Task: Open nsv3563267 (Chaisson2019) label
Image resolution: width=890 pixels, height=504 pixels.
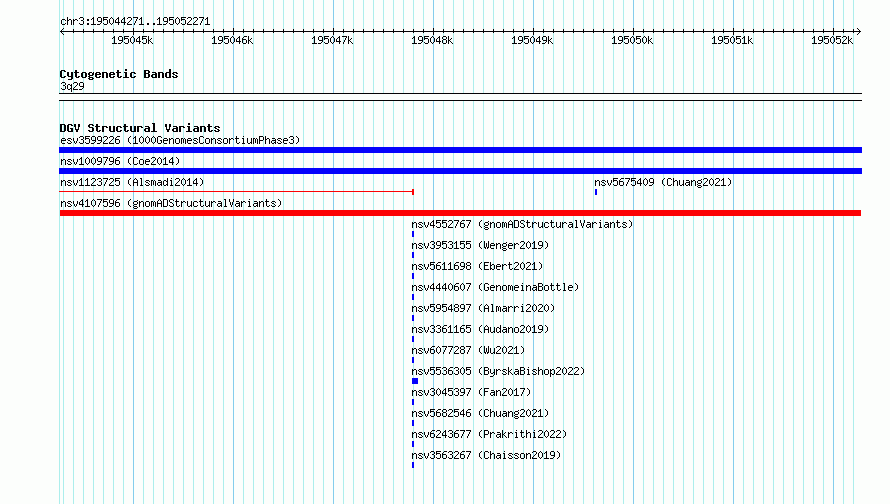Action: click(486, 455)
